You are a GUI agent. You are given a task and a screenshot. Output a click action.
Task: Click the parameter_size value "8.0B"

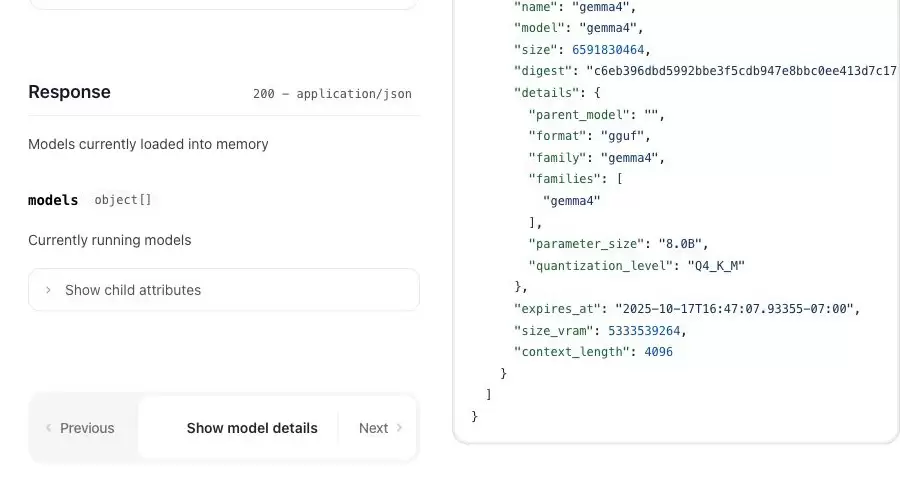[680, 244]
